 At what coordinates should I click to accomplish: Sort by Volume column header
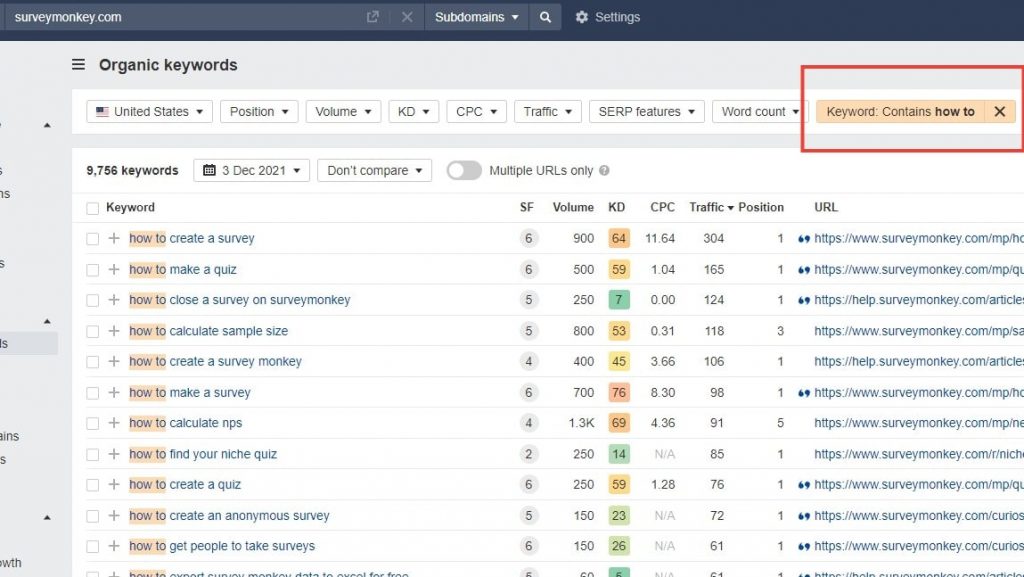tap(573, 207)
